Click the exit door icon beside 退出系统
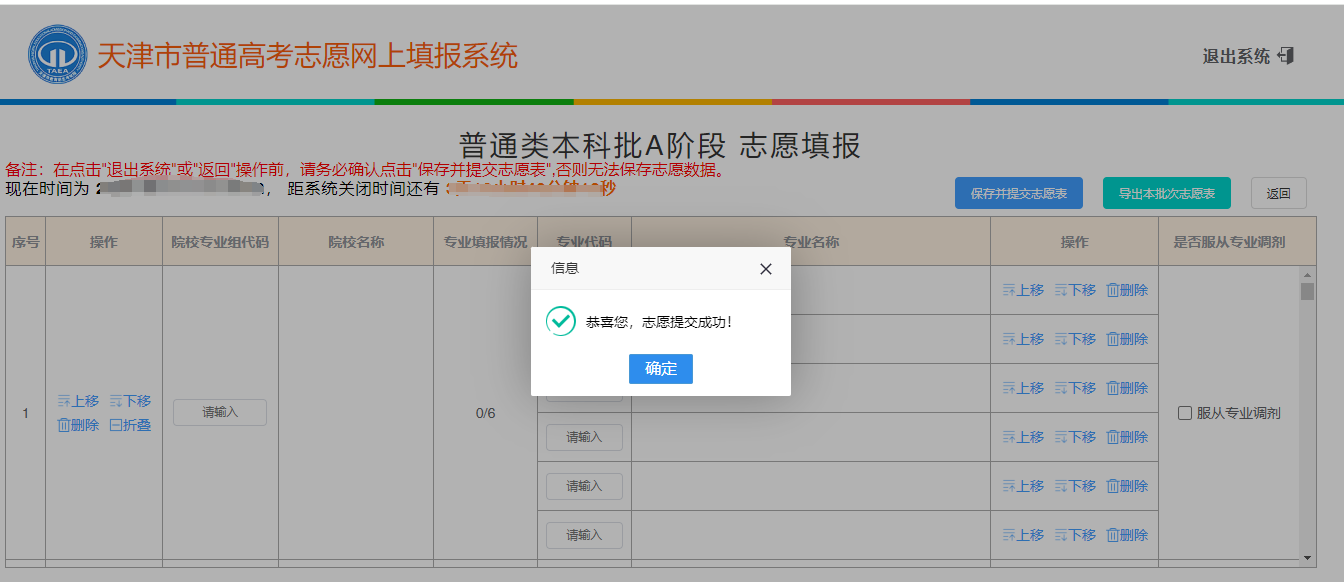1344x582 pixels. [1286, 56]
